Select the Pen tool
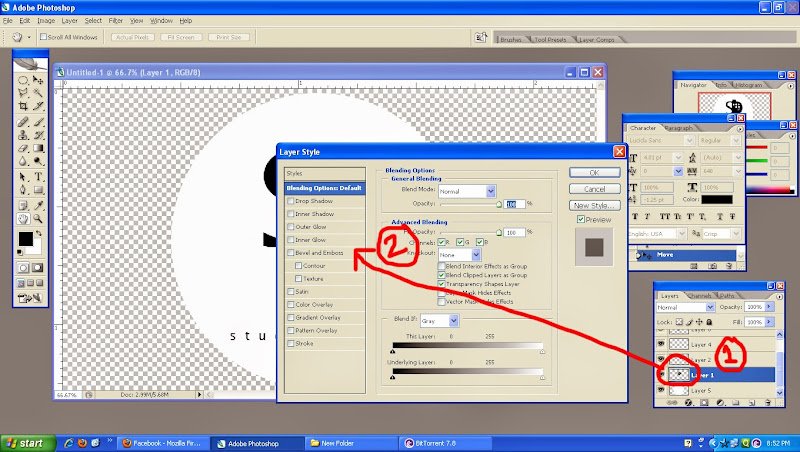The height and width of the screenshot is (452, 800). pos(23,190)
